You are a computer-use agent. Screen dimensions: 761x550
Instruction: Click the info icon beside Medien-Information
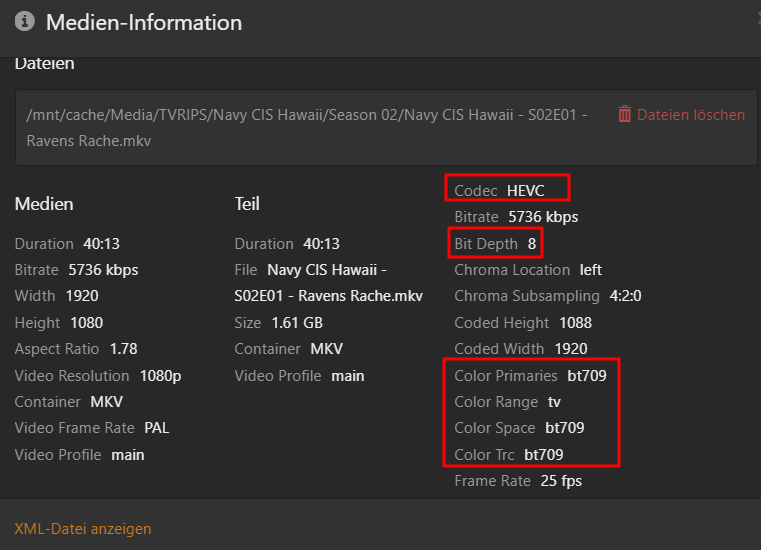(x=25, y=21)
